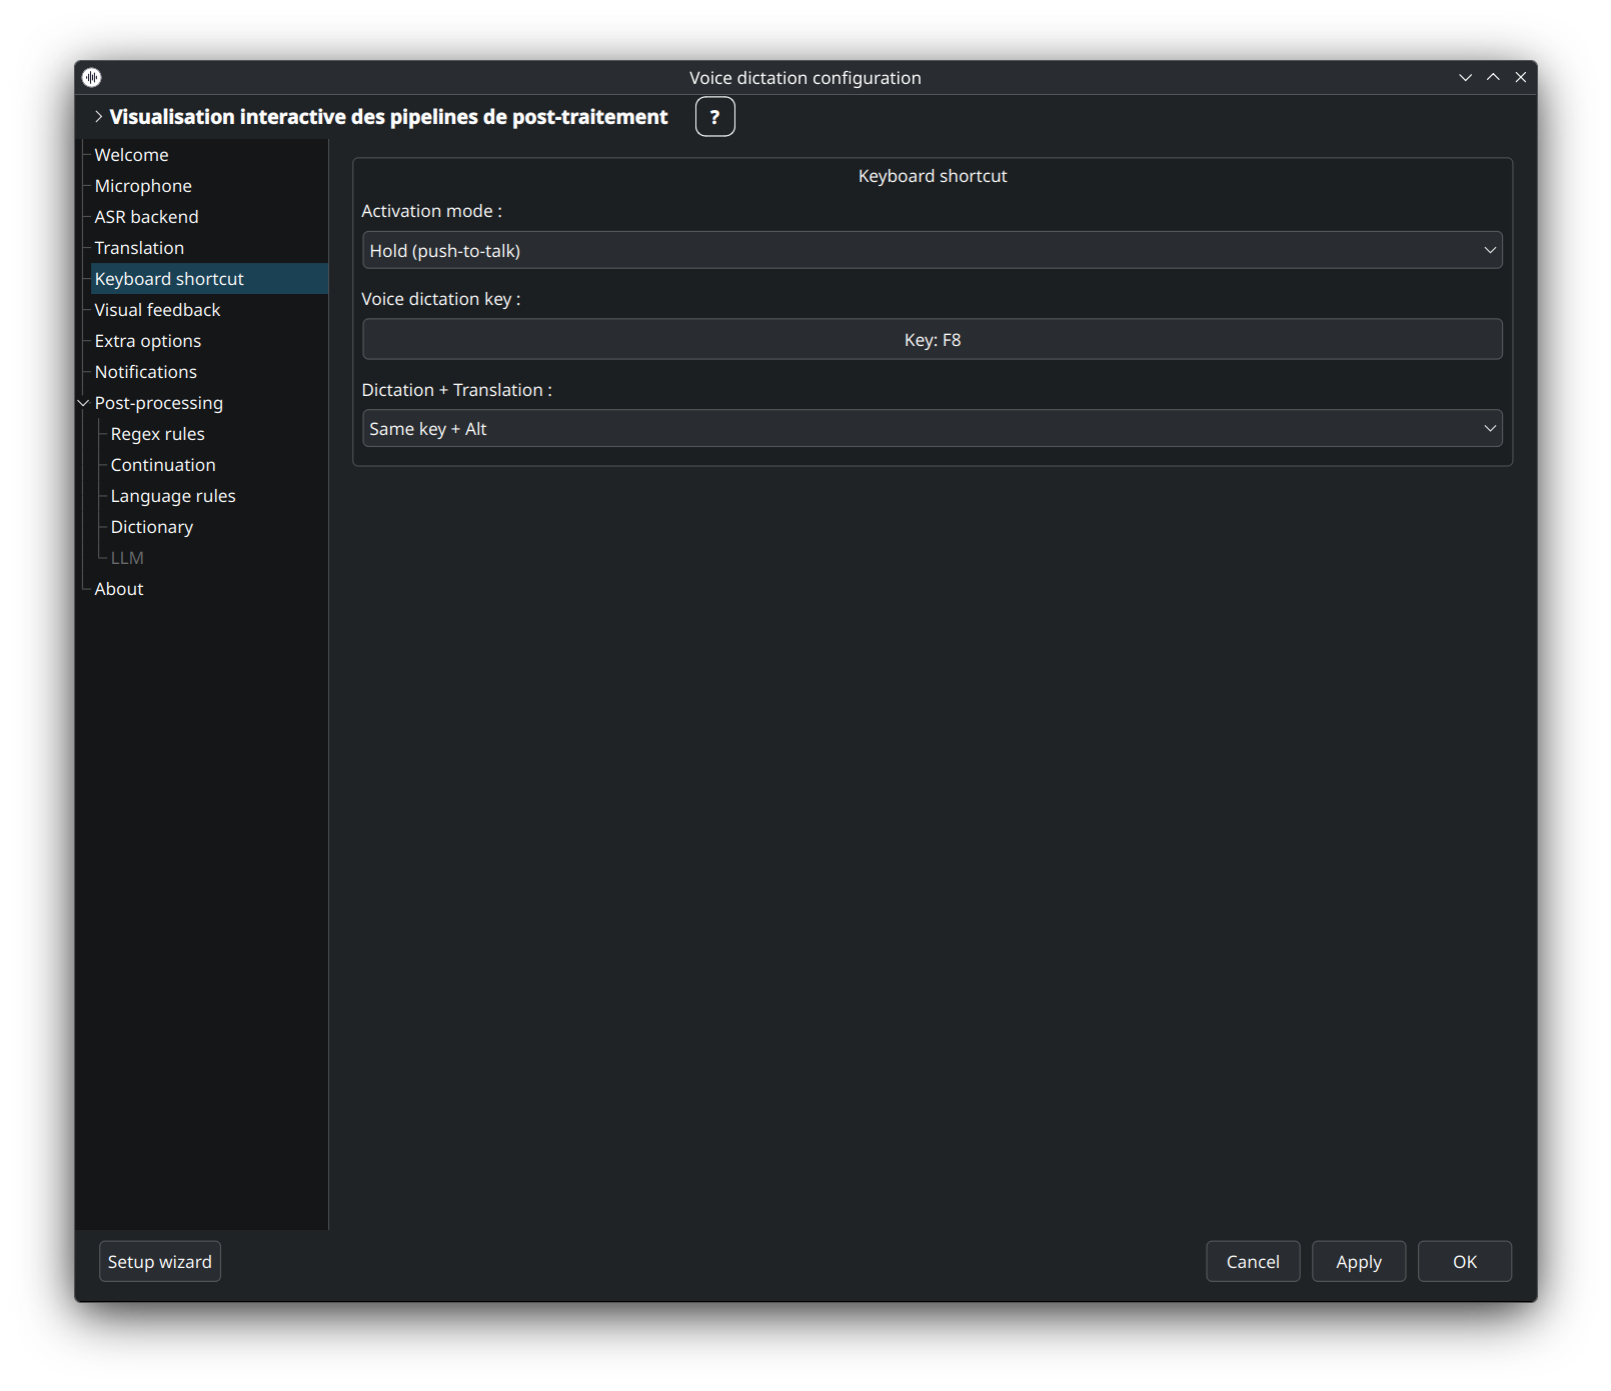This screenshot has width=1611, height=1391.
Task: Open the Visual feedback page
Action: 157,310
